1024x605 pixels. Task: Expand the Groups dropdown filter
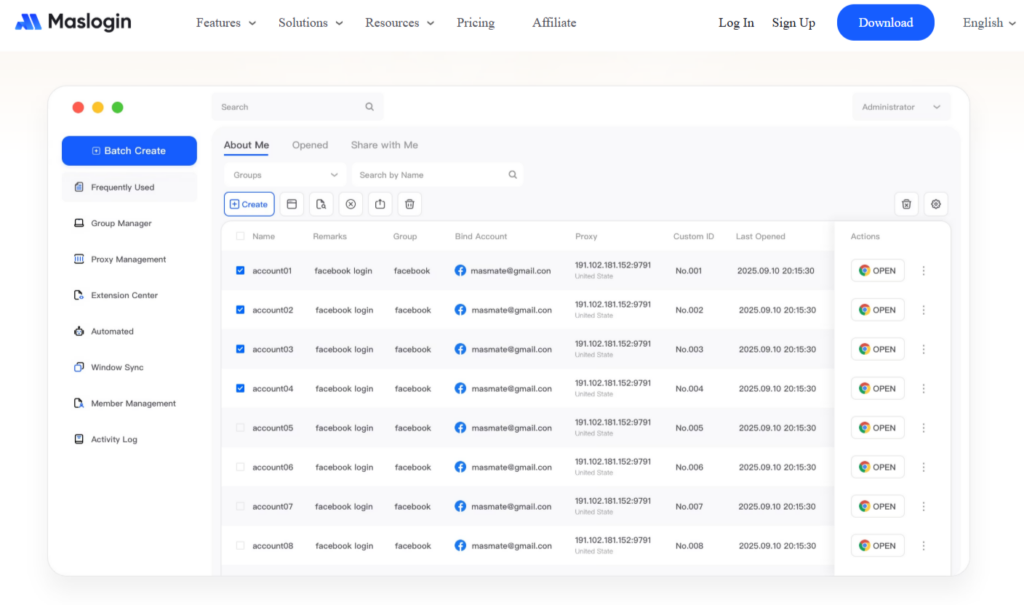coord(285,175)
